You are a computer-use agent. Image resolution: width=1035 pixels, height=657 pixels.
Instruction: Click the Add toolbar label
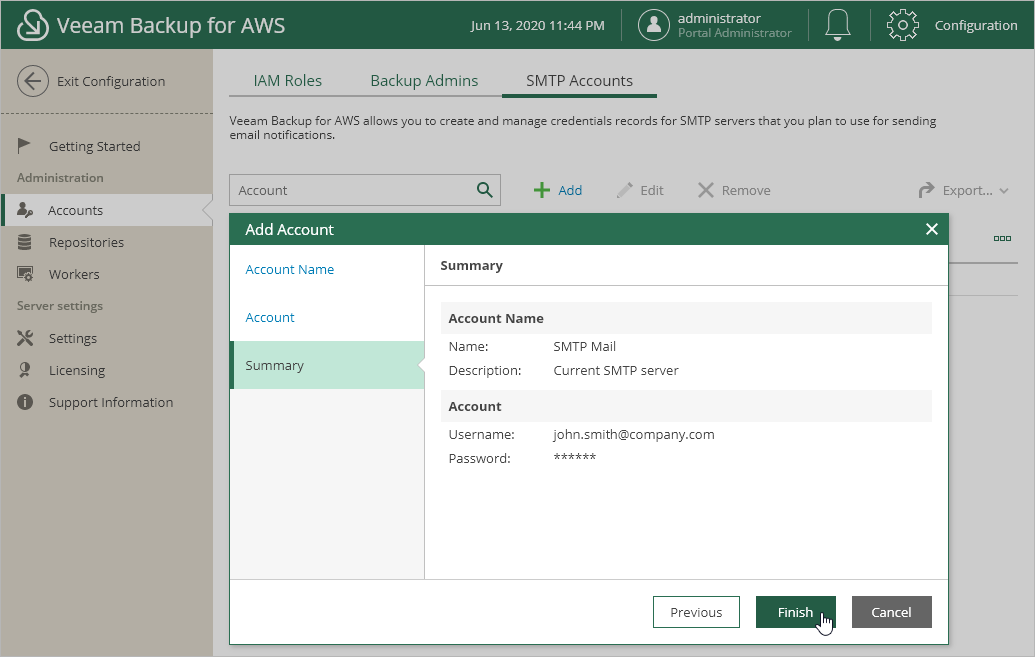click(x=570, y=190)
